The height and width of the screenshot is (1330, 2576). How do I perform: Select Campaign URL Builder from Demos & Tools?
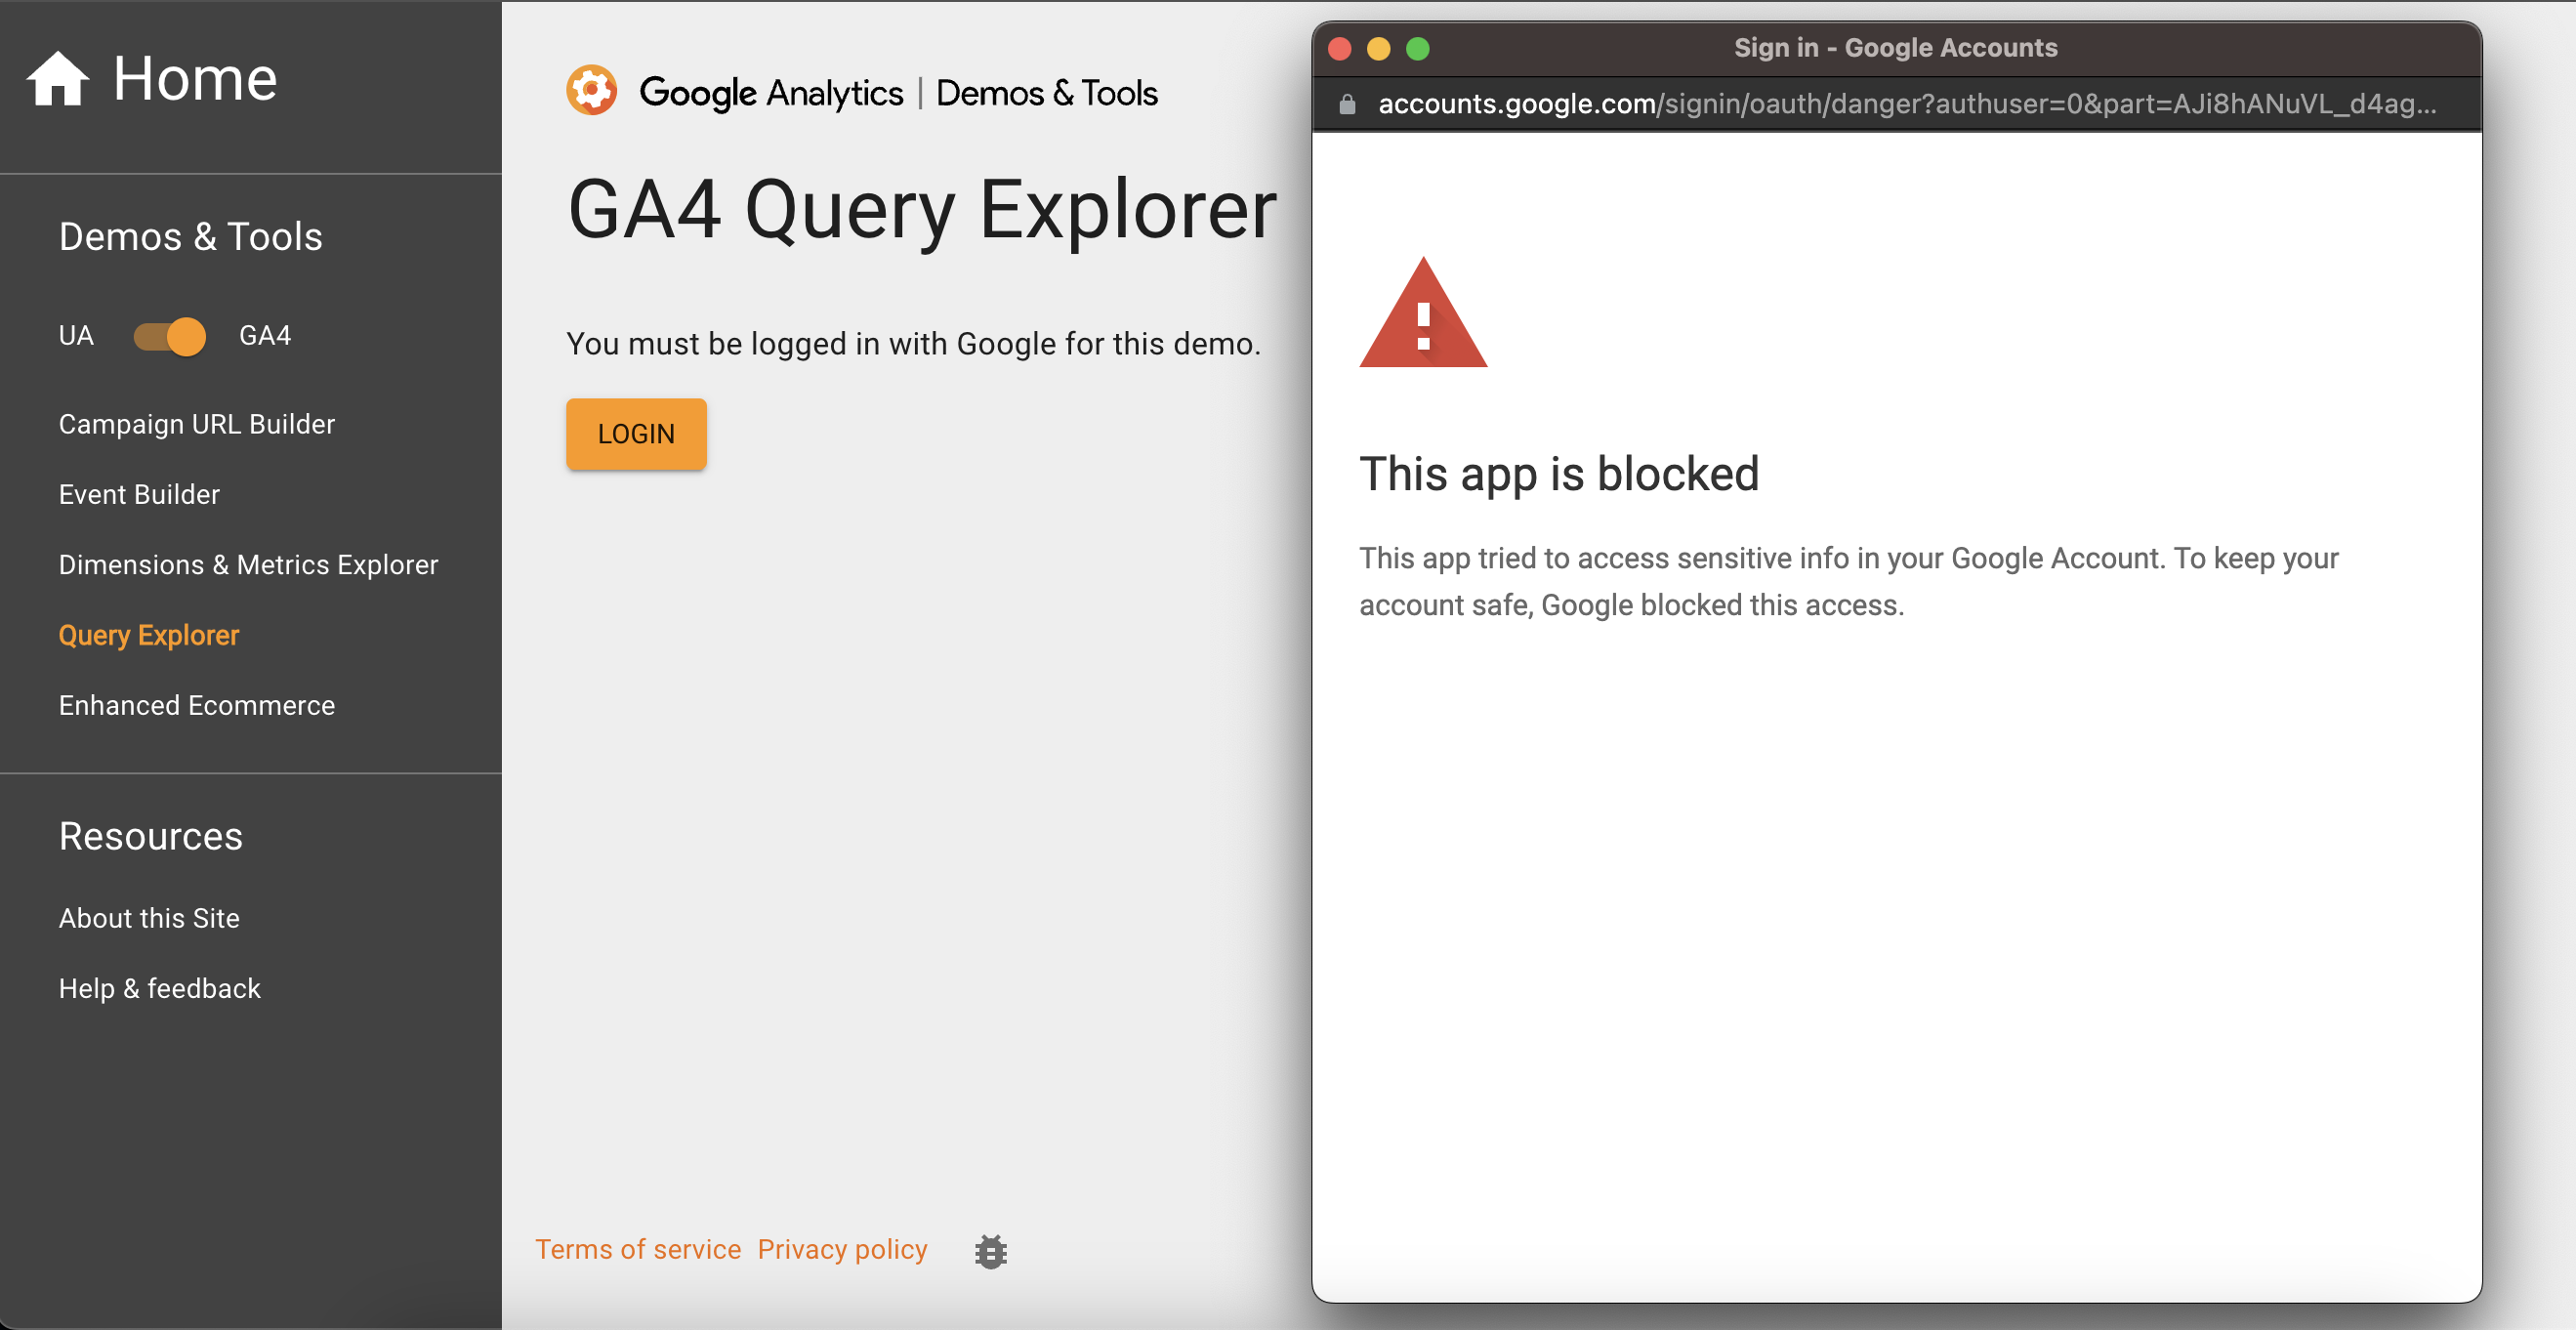[197, 424]
